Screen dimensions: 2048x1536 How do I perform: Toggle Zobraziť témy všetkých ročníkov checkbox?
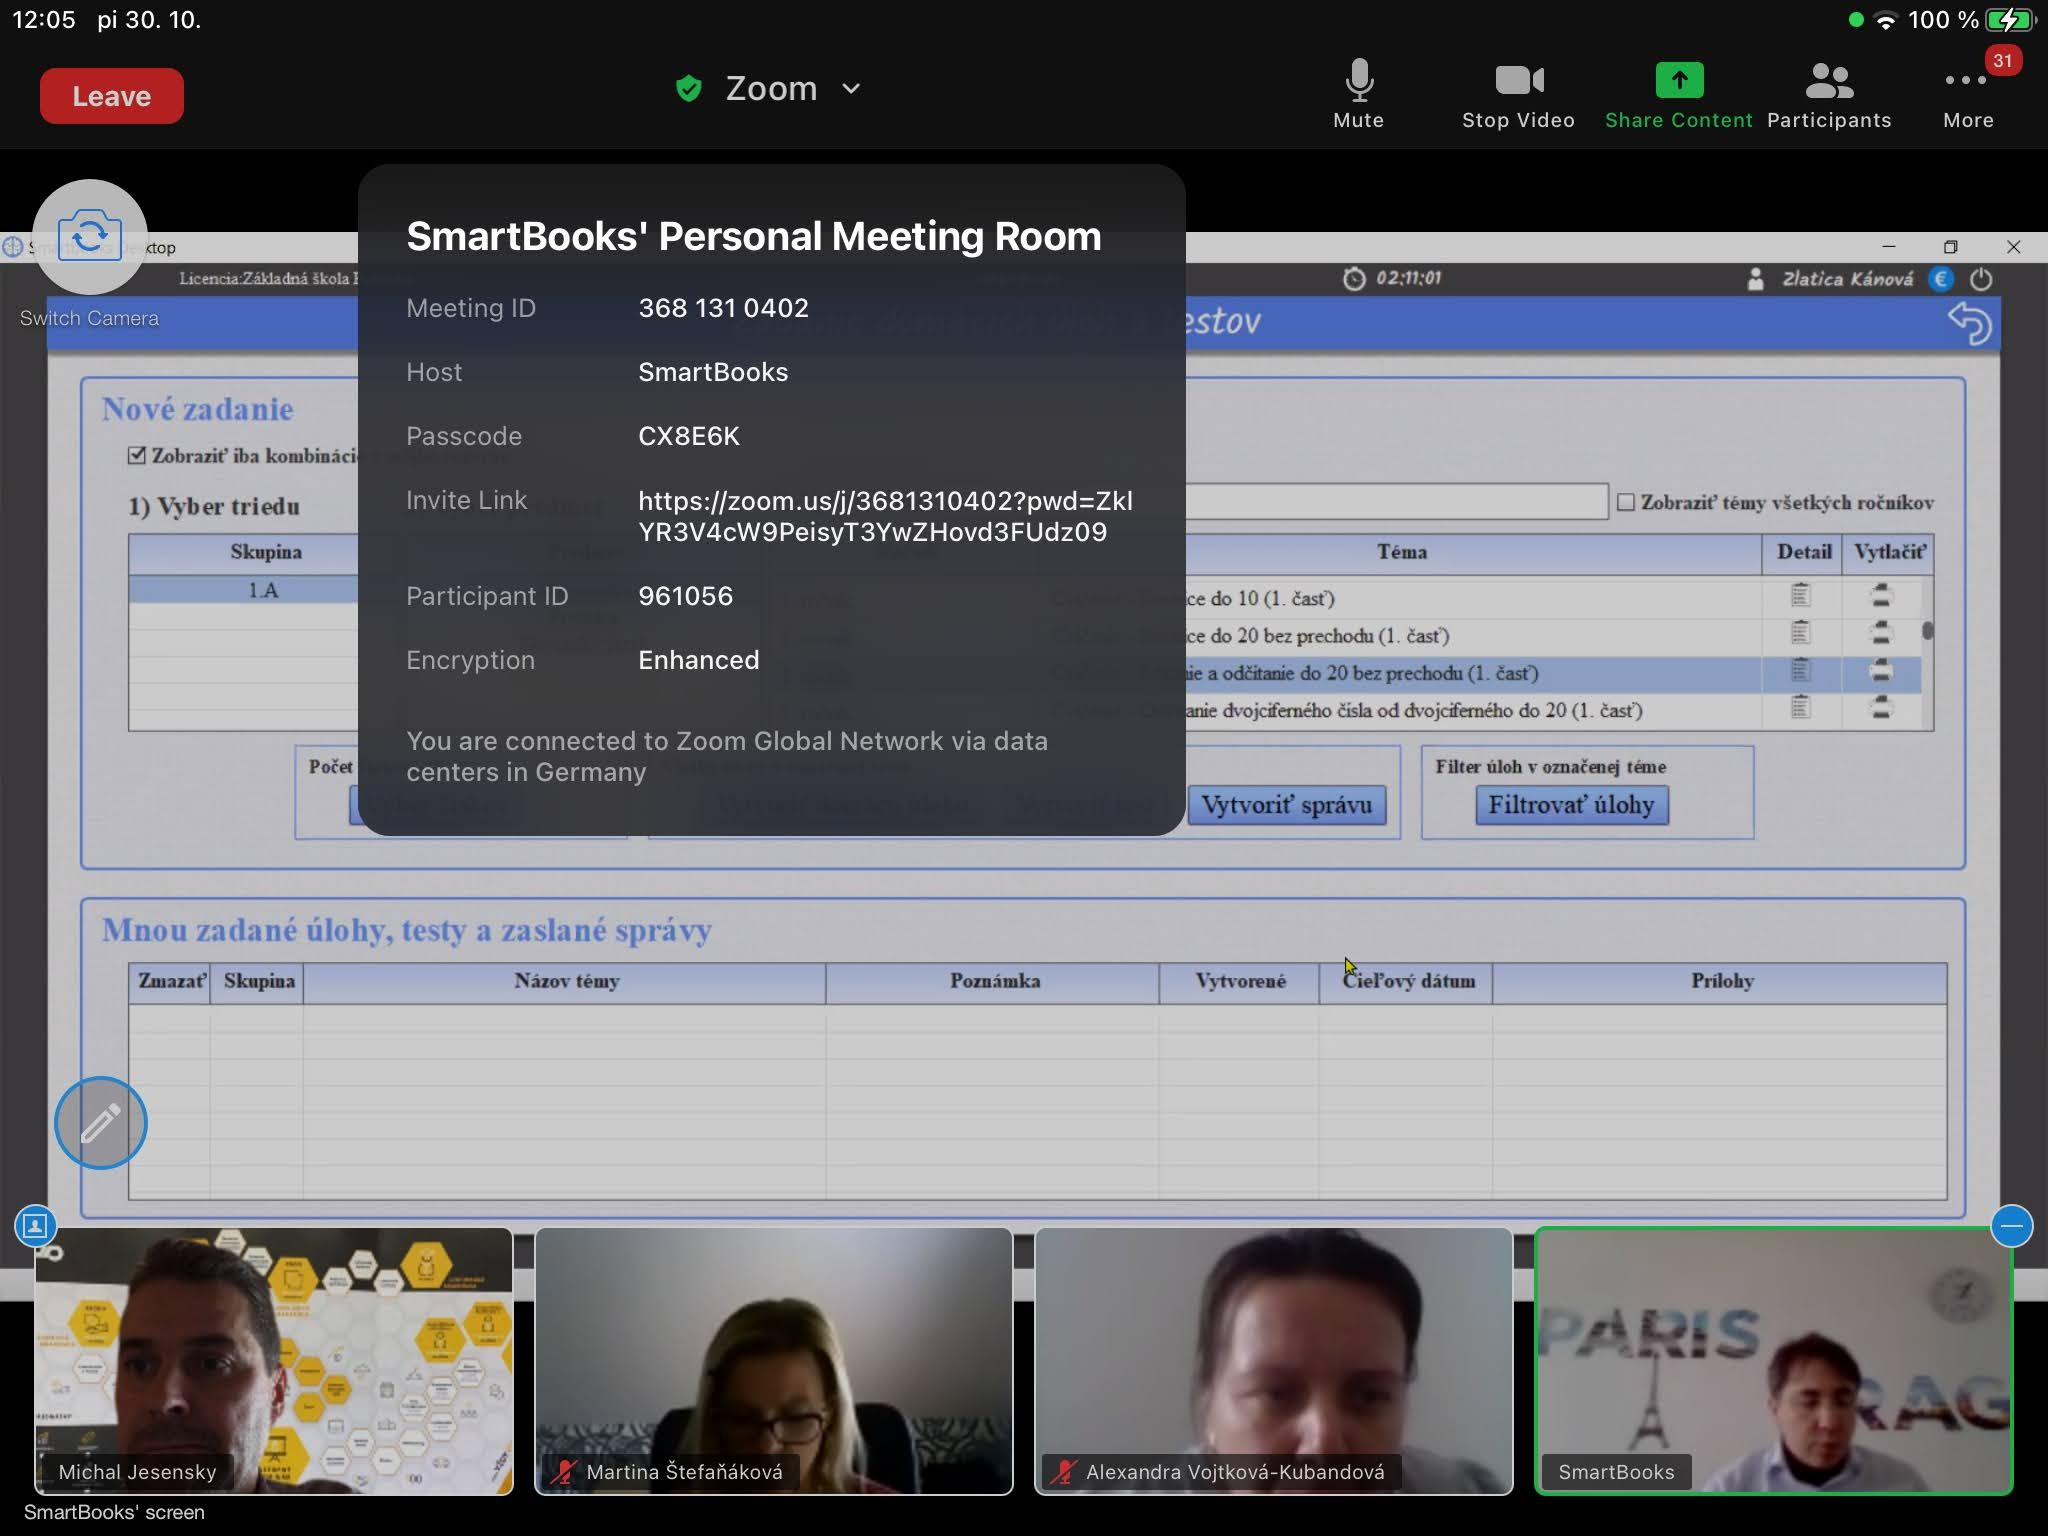tap(1626, 502)
